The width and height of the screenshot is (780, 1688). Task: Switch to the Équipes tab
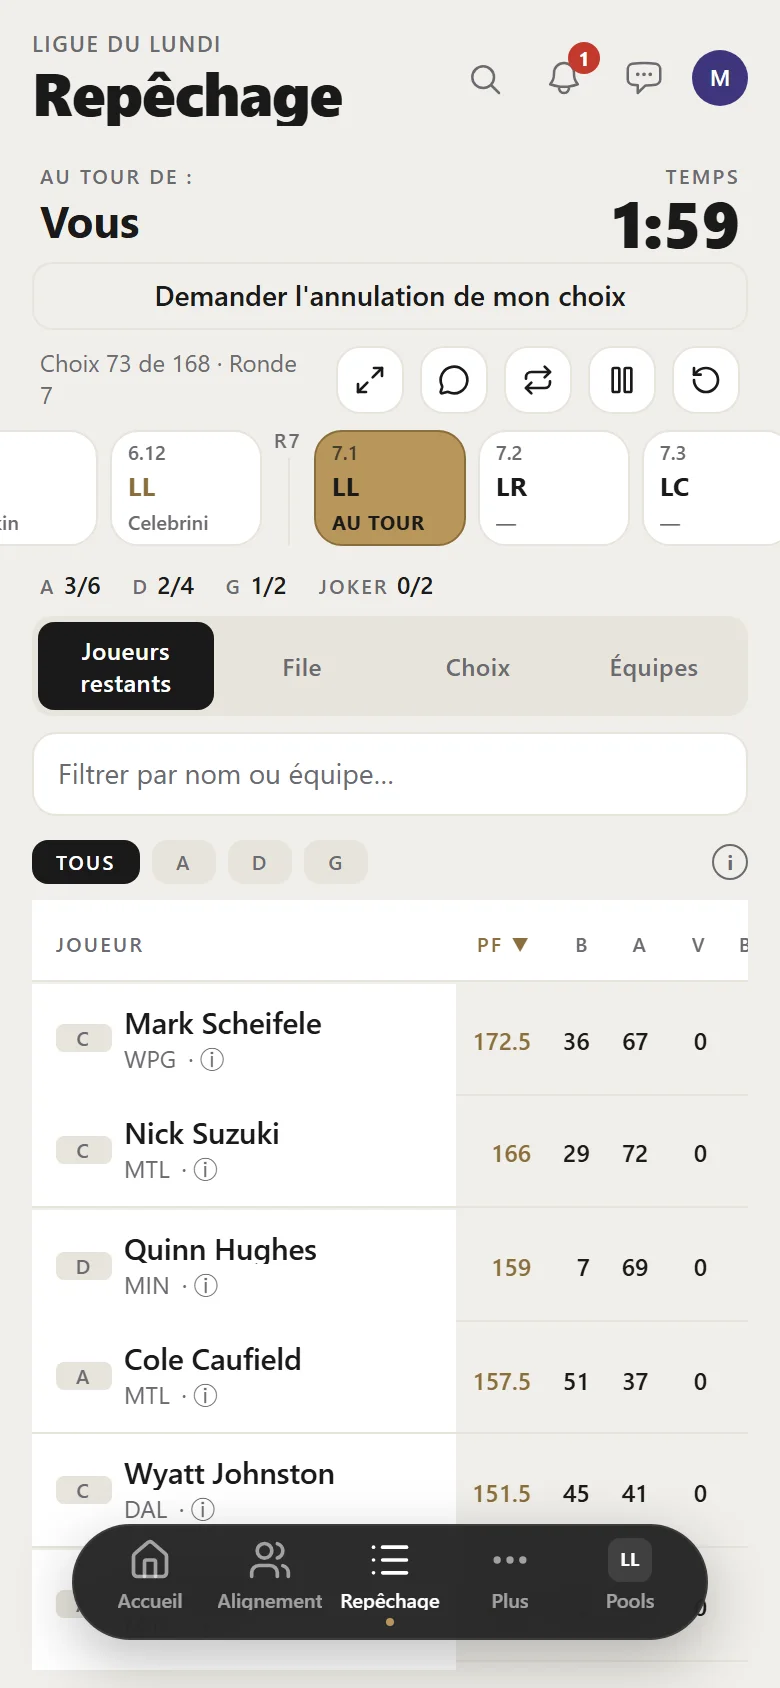tap(654, 667)
